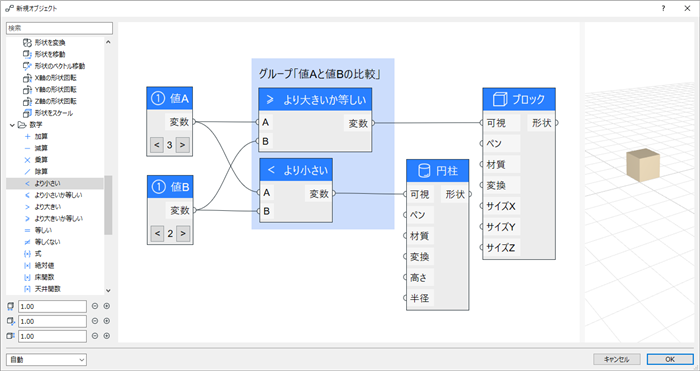Click the 等しい equals icon
The image size is (700, 371).
pyautogui.click(x=27, y=230)
